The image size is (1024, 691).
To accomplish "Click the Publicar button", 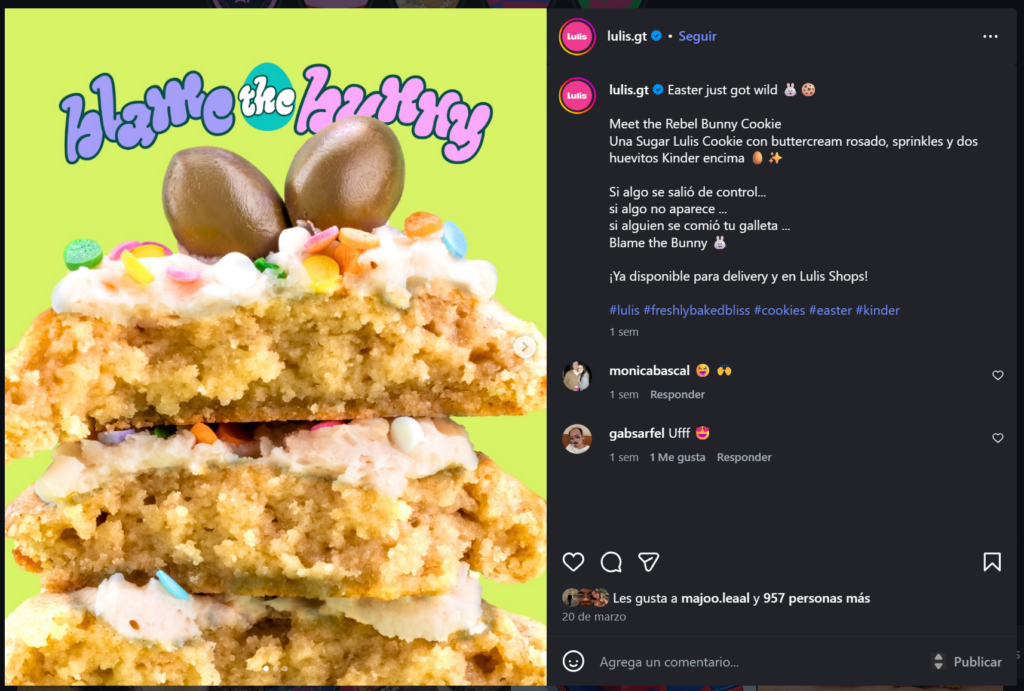I will coord(977,662).
